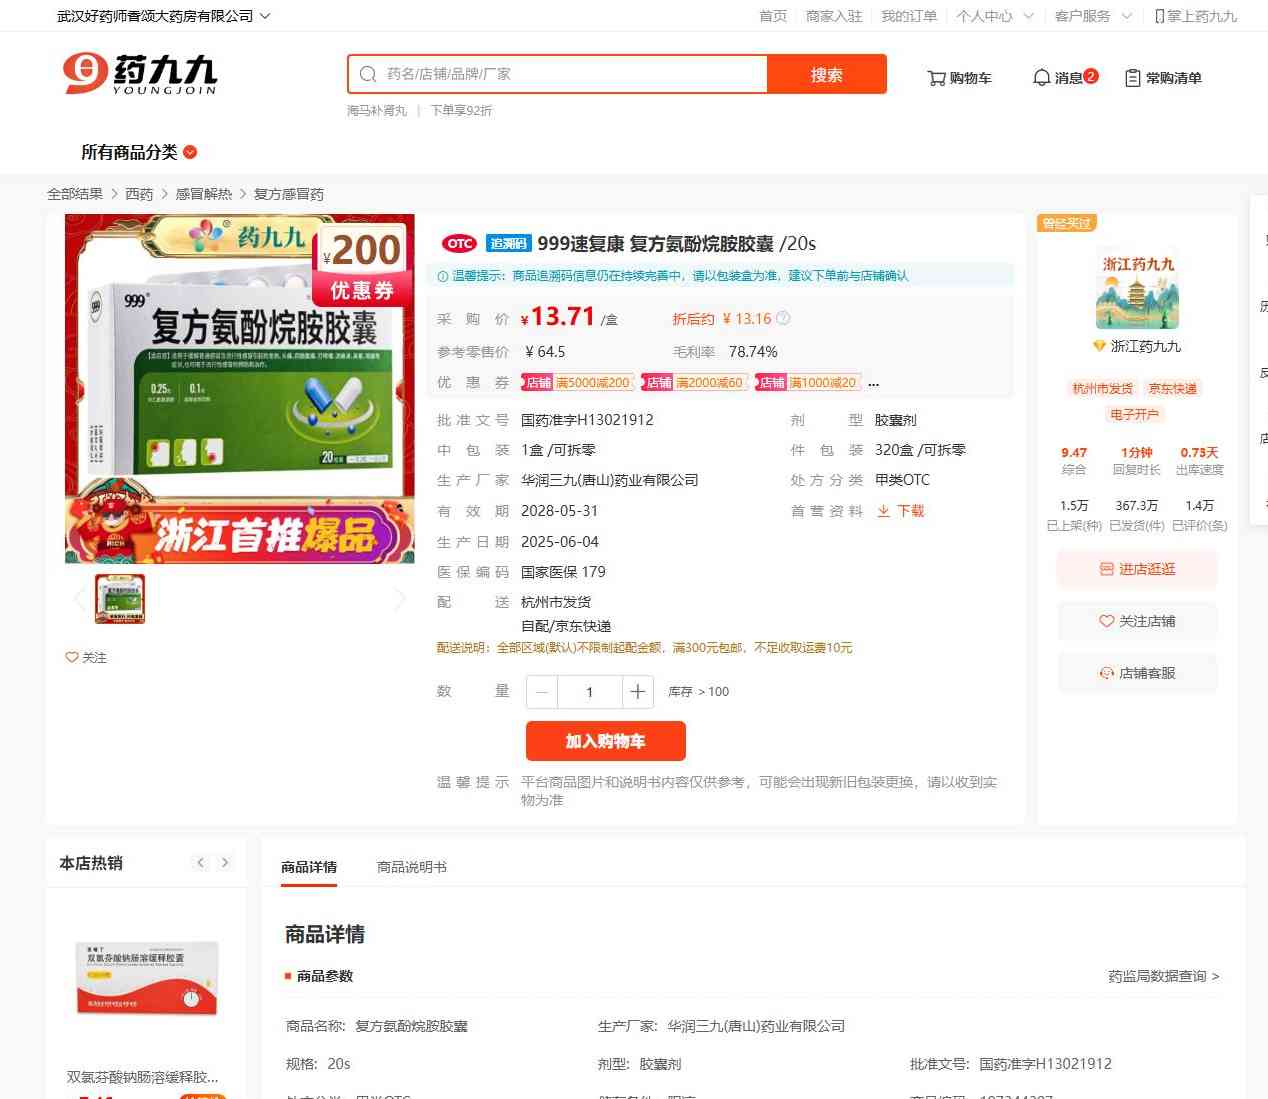Open the 药监局数据查询 link
Screen dimensions: 1268x1099
click(1163, 976)
